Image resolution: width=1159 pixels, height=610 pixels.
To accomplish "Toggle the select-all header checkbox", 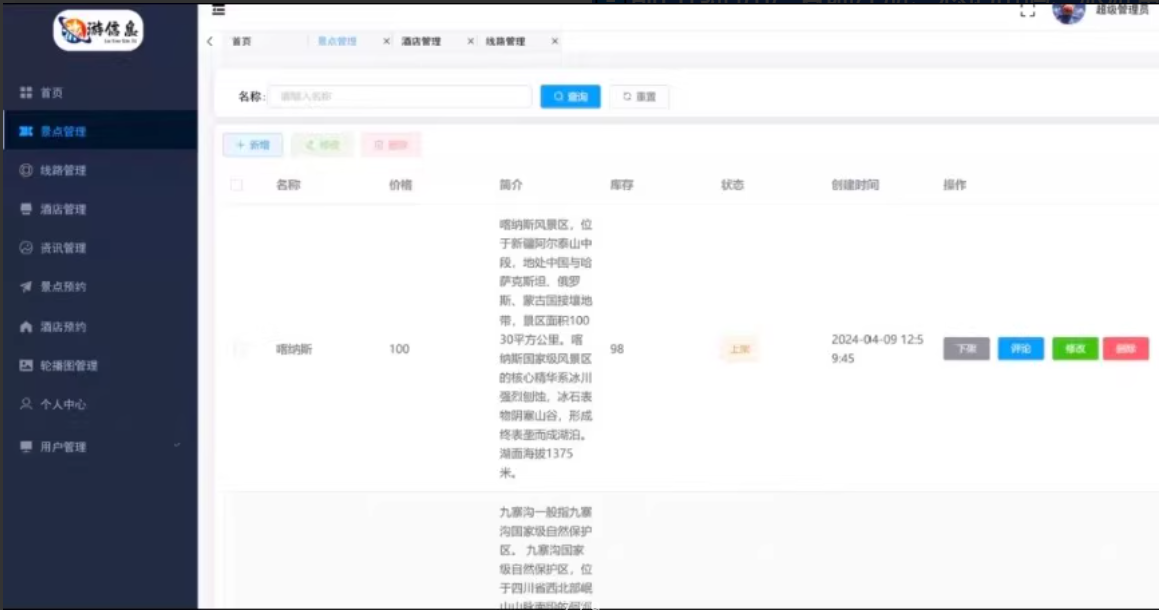I will 237,185.
